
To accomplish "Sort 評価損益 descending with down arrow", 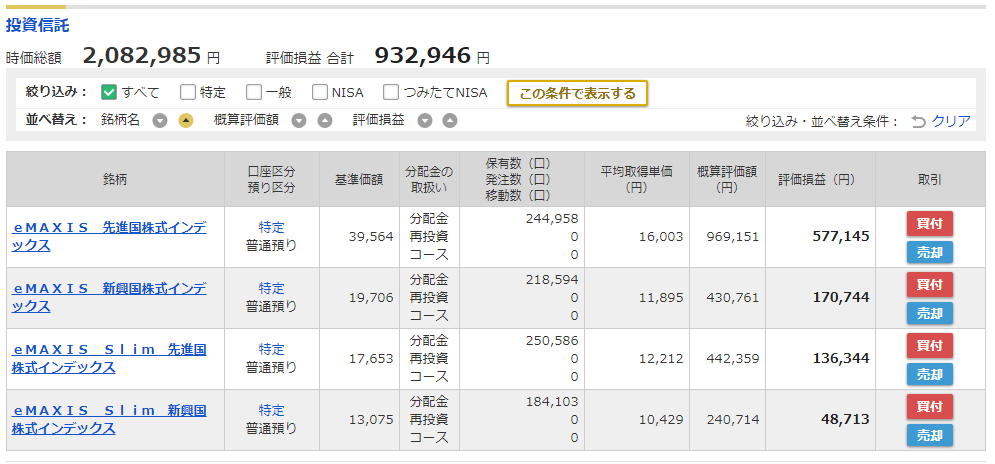I will [425, 121].
